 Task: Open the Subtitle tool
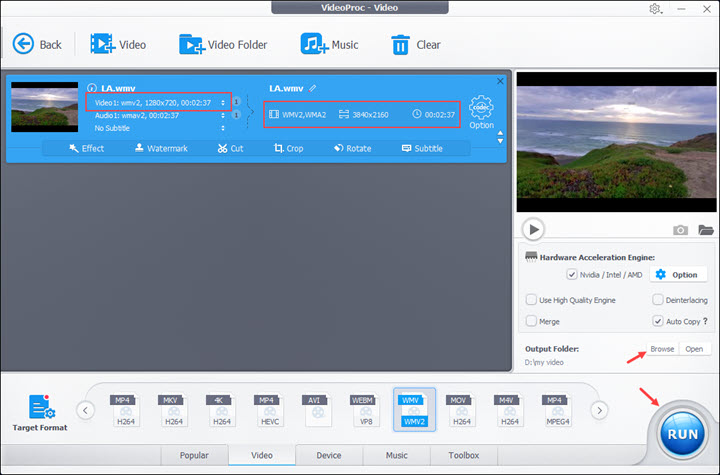422,148
